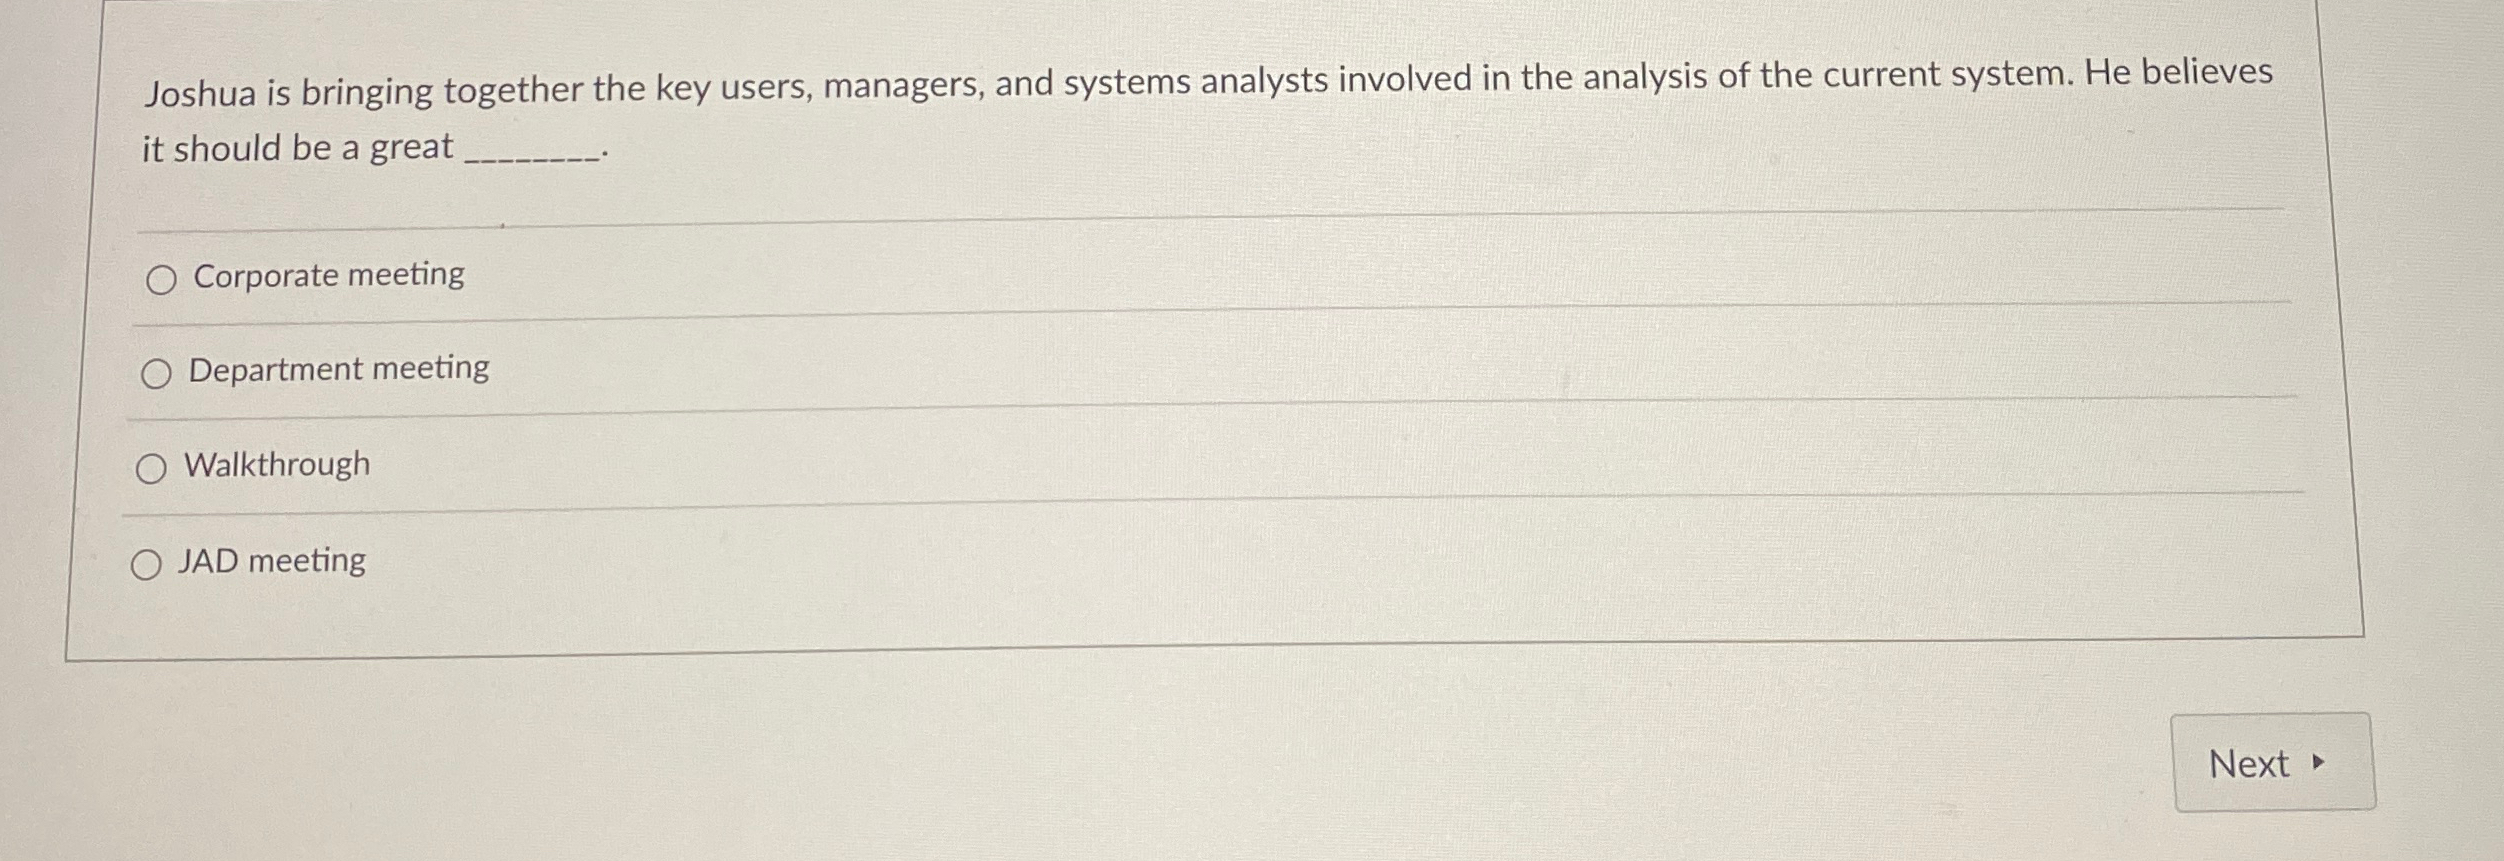This screenshot has height=861, width=2504.
Task: Select the JAD meeting radio button
Action: coord(146,563)
